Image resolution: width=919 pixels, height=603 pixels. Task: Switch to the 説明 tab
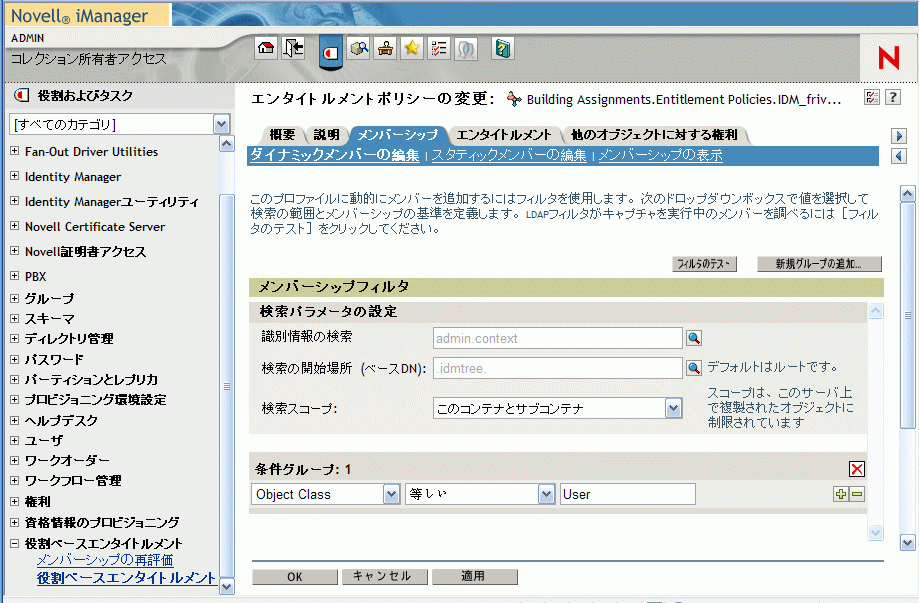coord(326,135)
